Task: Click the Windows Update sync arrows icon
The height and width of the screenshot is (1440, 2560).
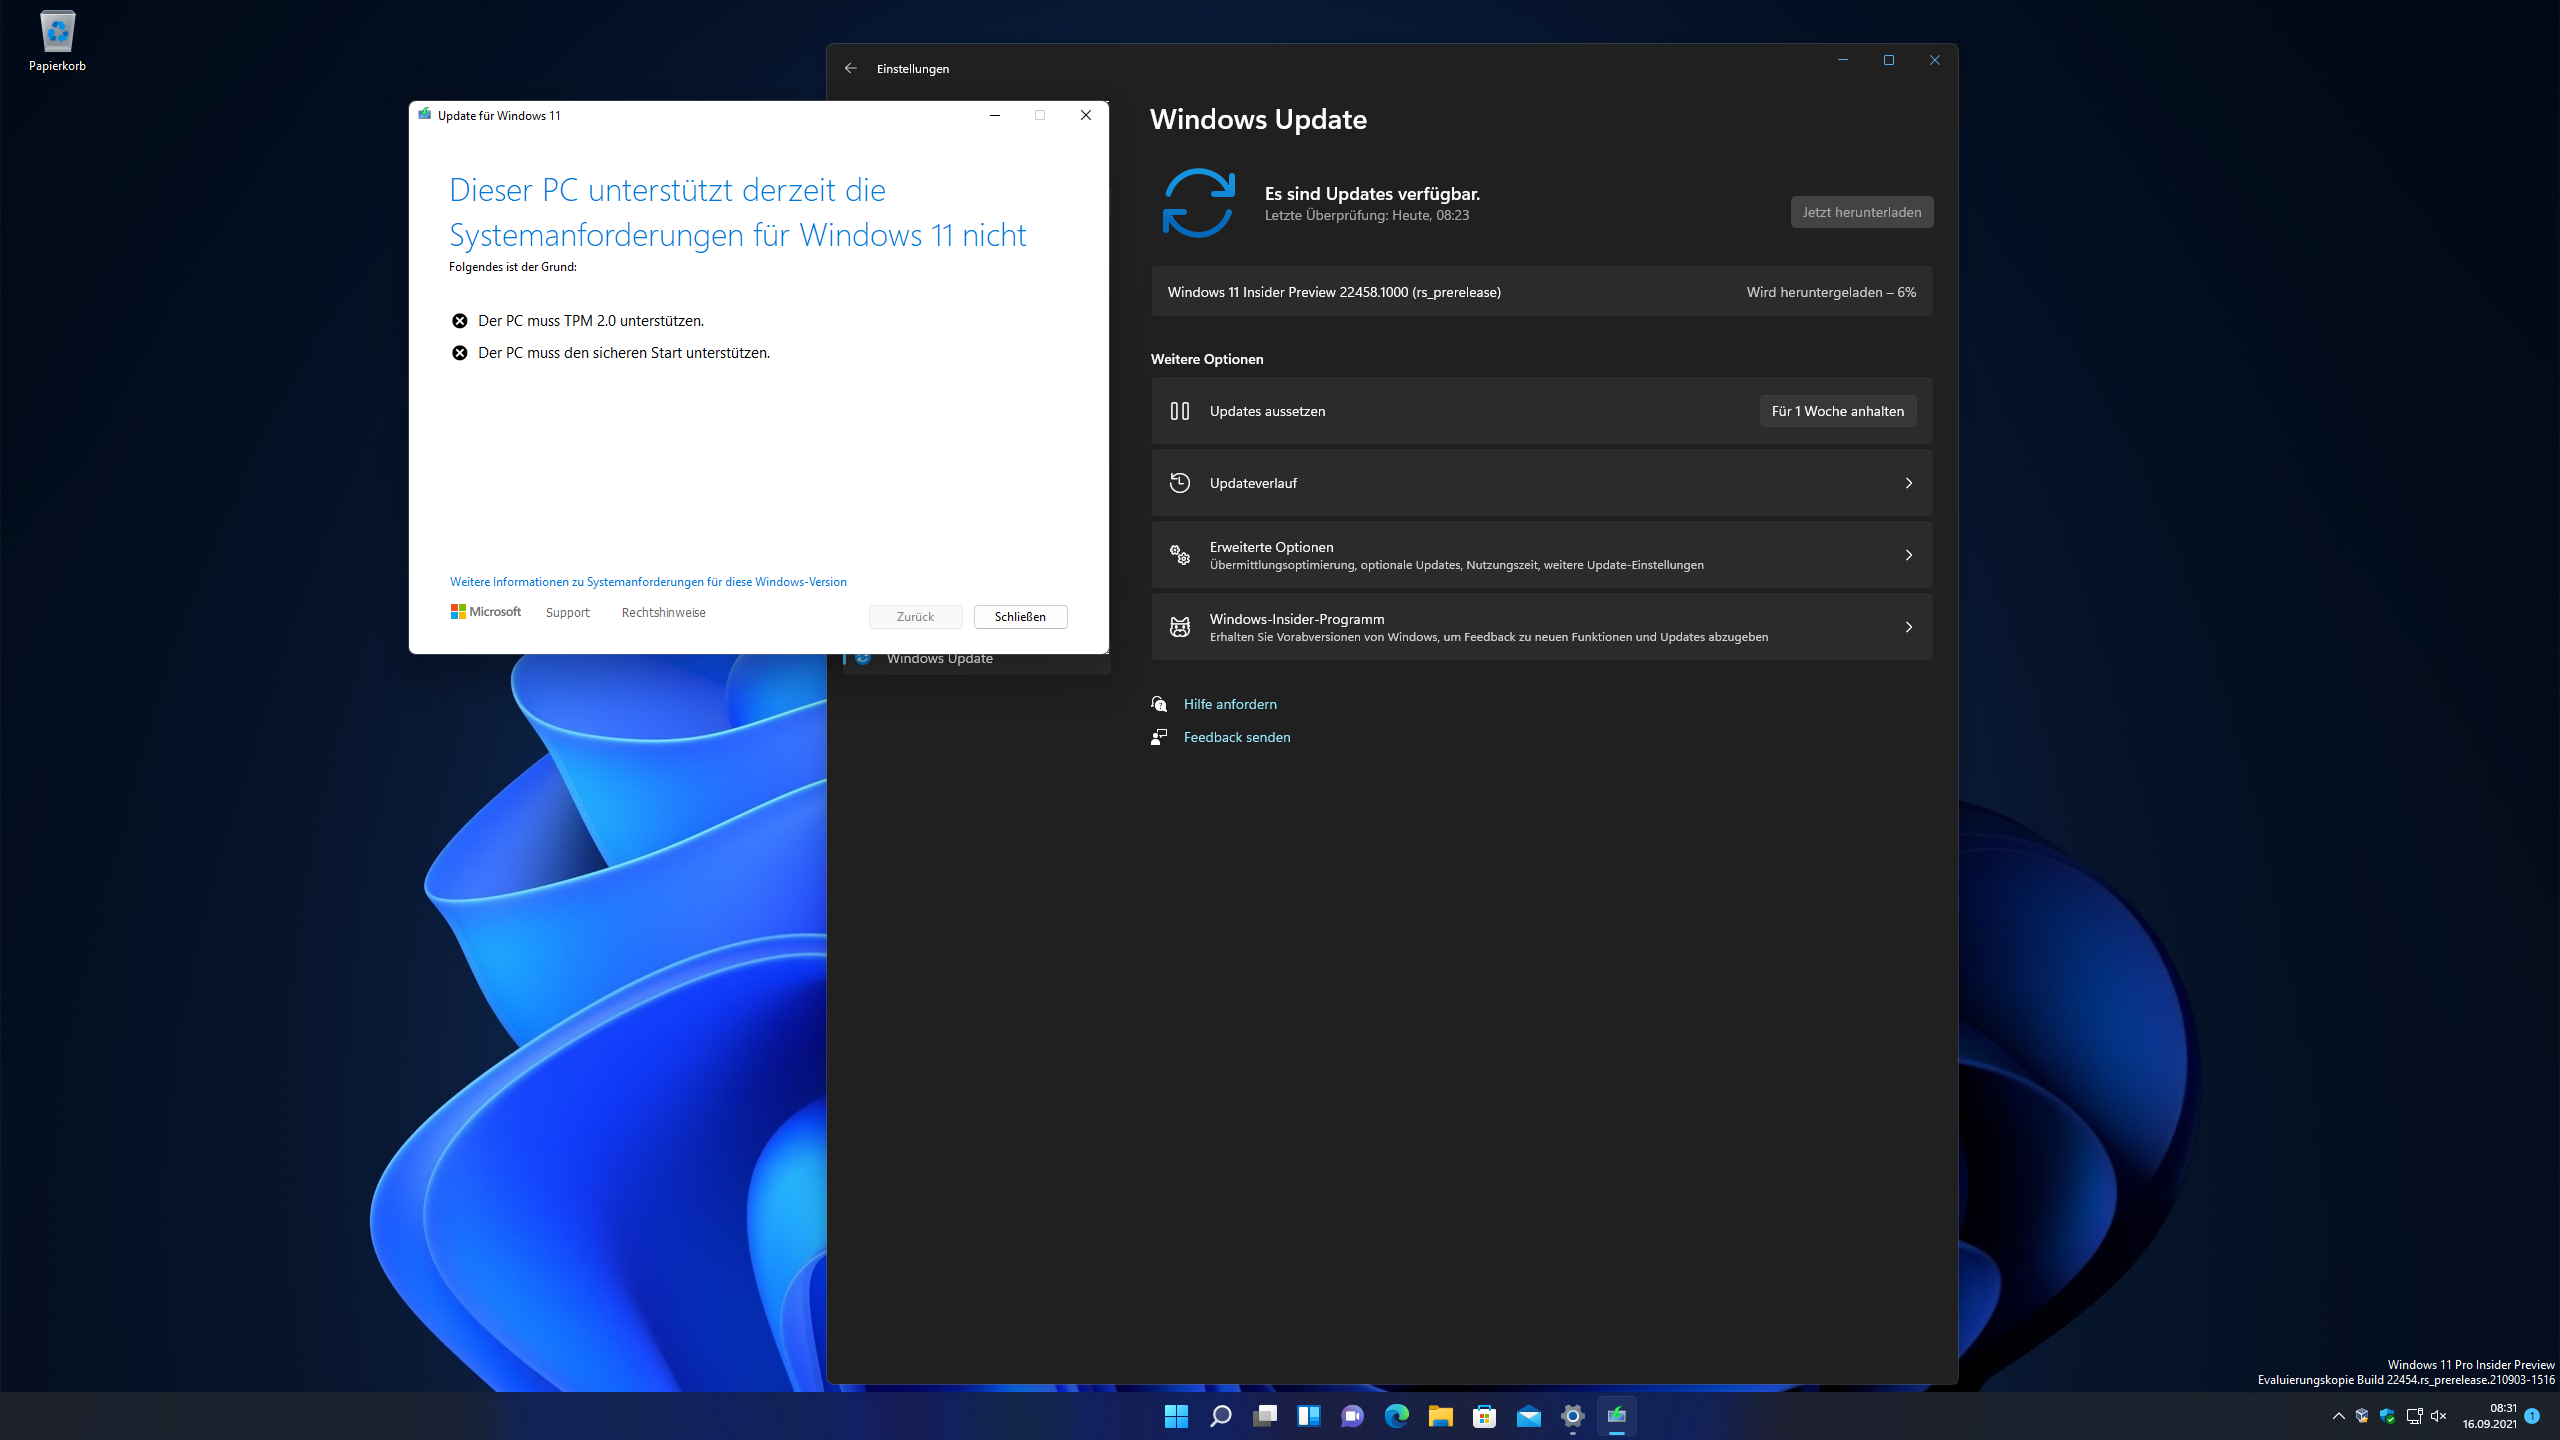Action: [1198, 203]
